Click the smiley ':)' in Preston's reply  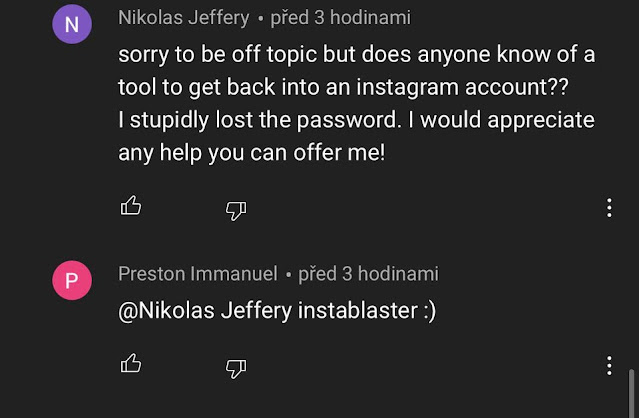click(429, 311)
